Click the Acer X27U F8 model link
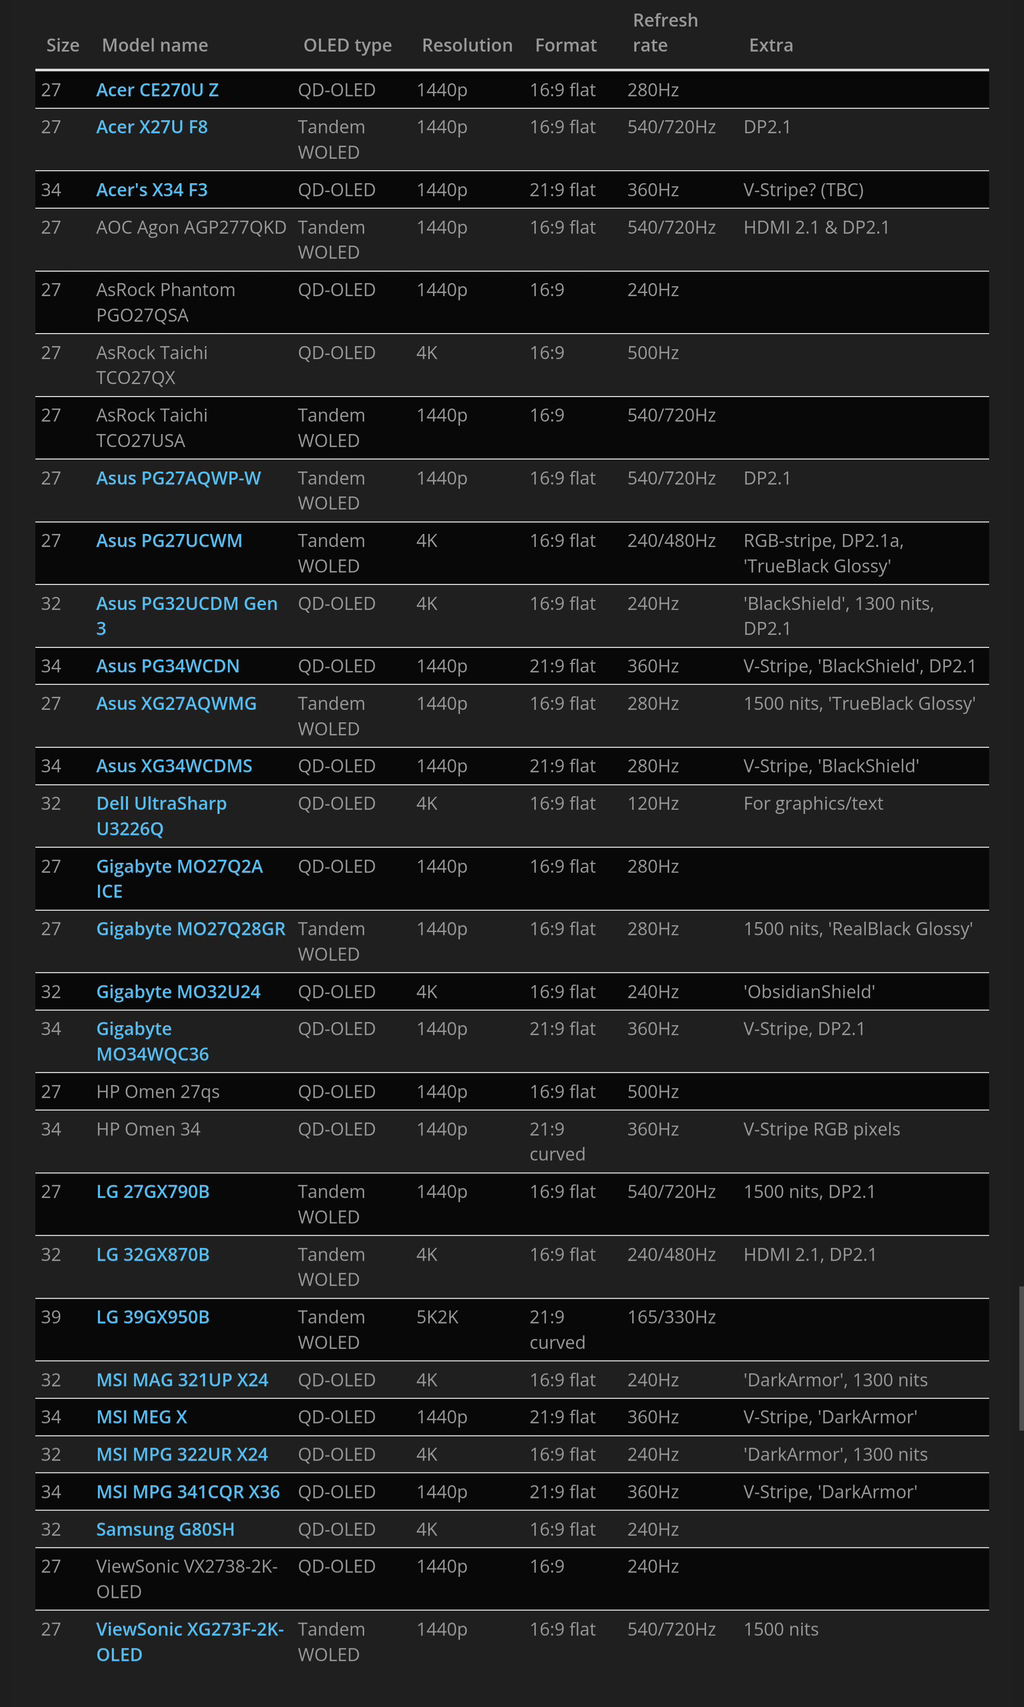This screenshot has width=1024, height=1707. (x=152, y=127)
